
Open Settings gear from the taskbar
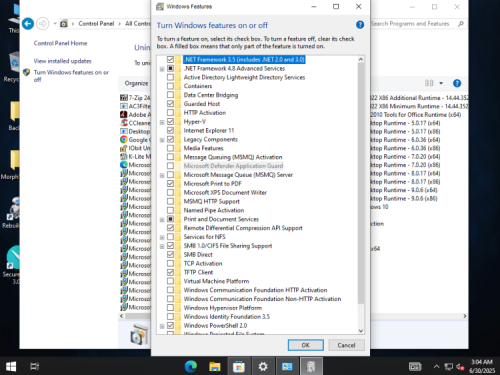click(x=263, y=367)
